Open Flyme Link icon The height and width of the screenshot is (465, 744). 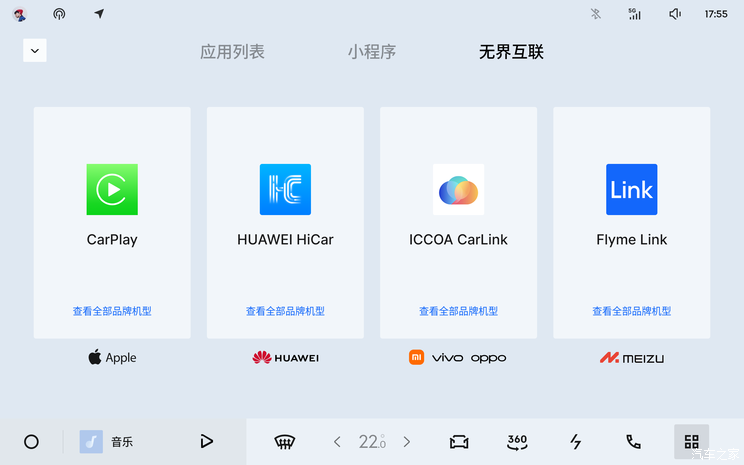click(632, 189)
